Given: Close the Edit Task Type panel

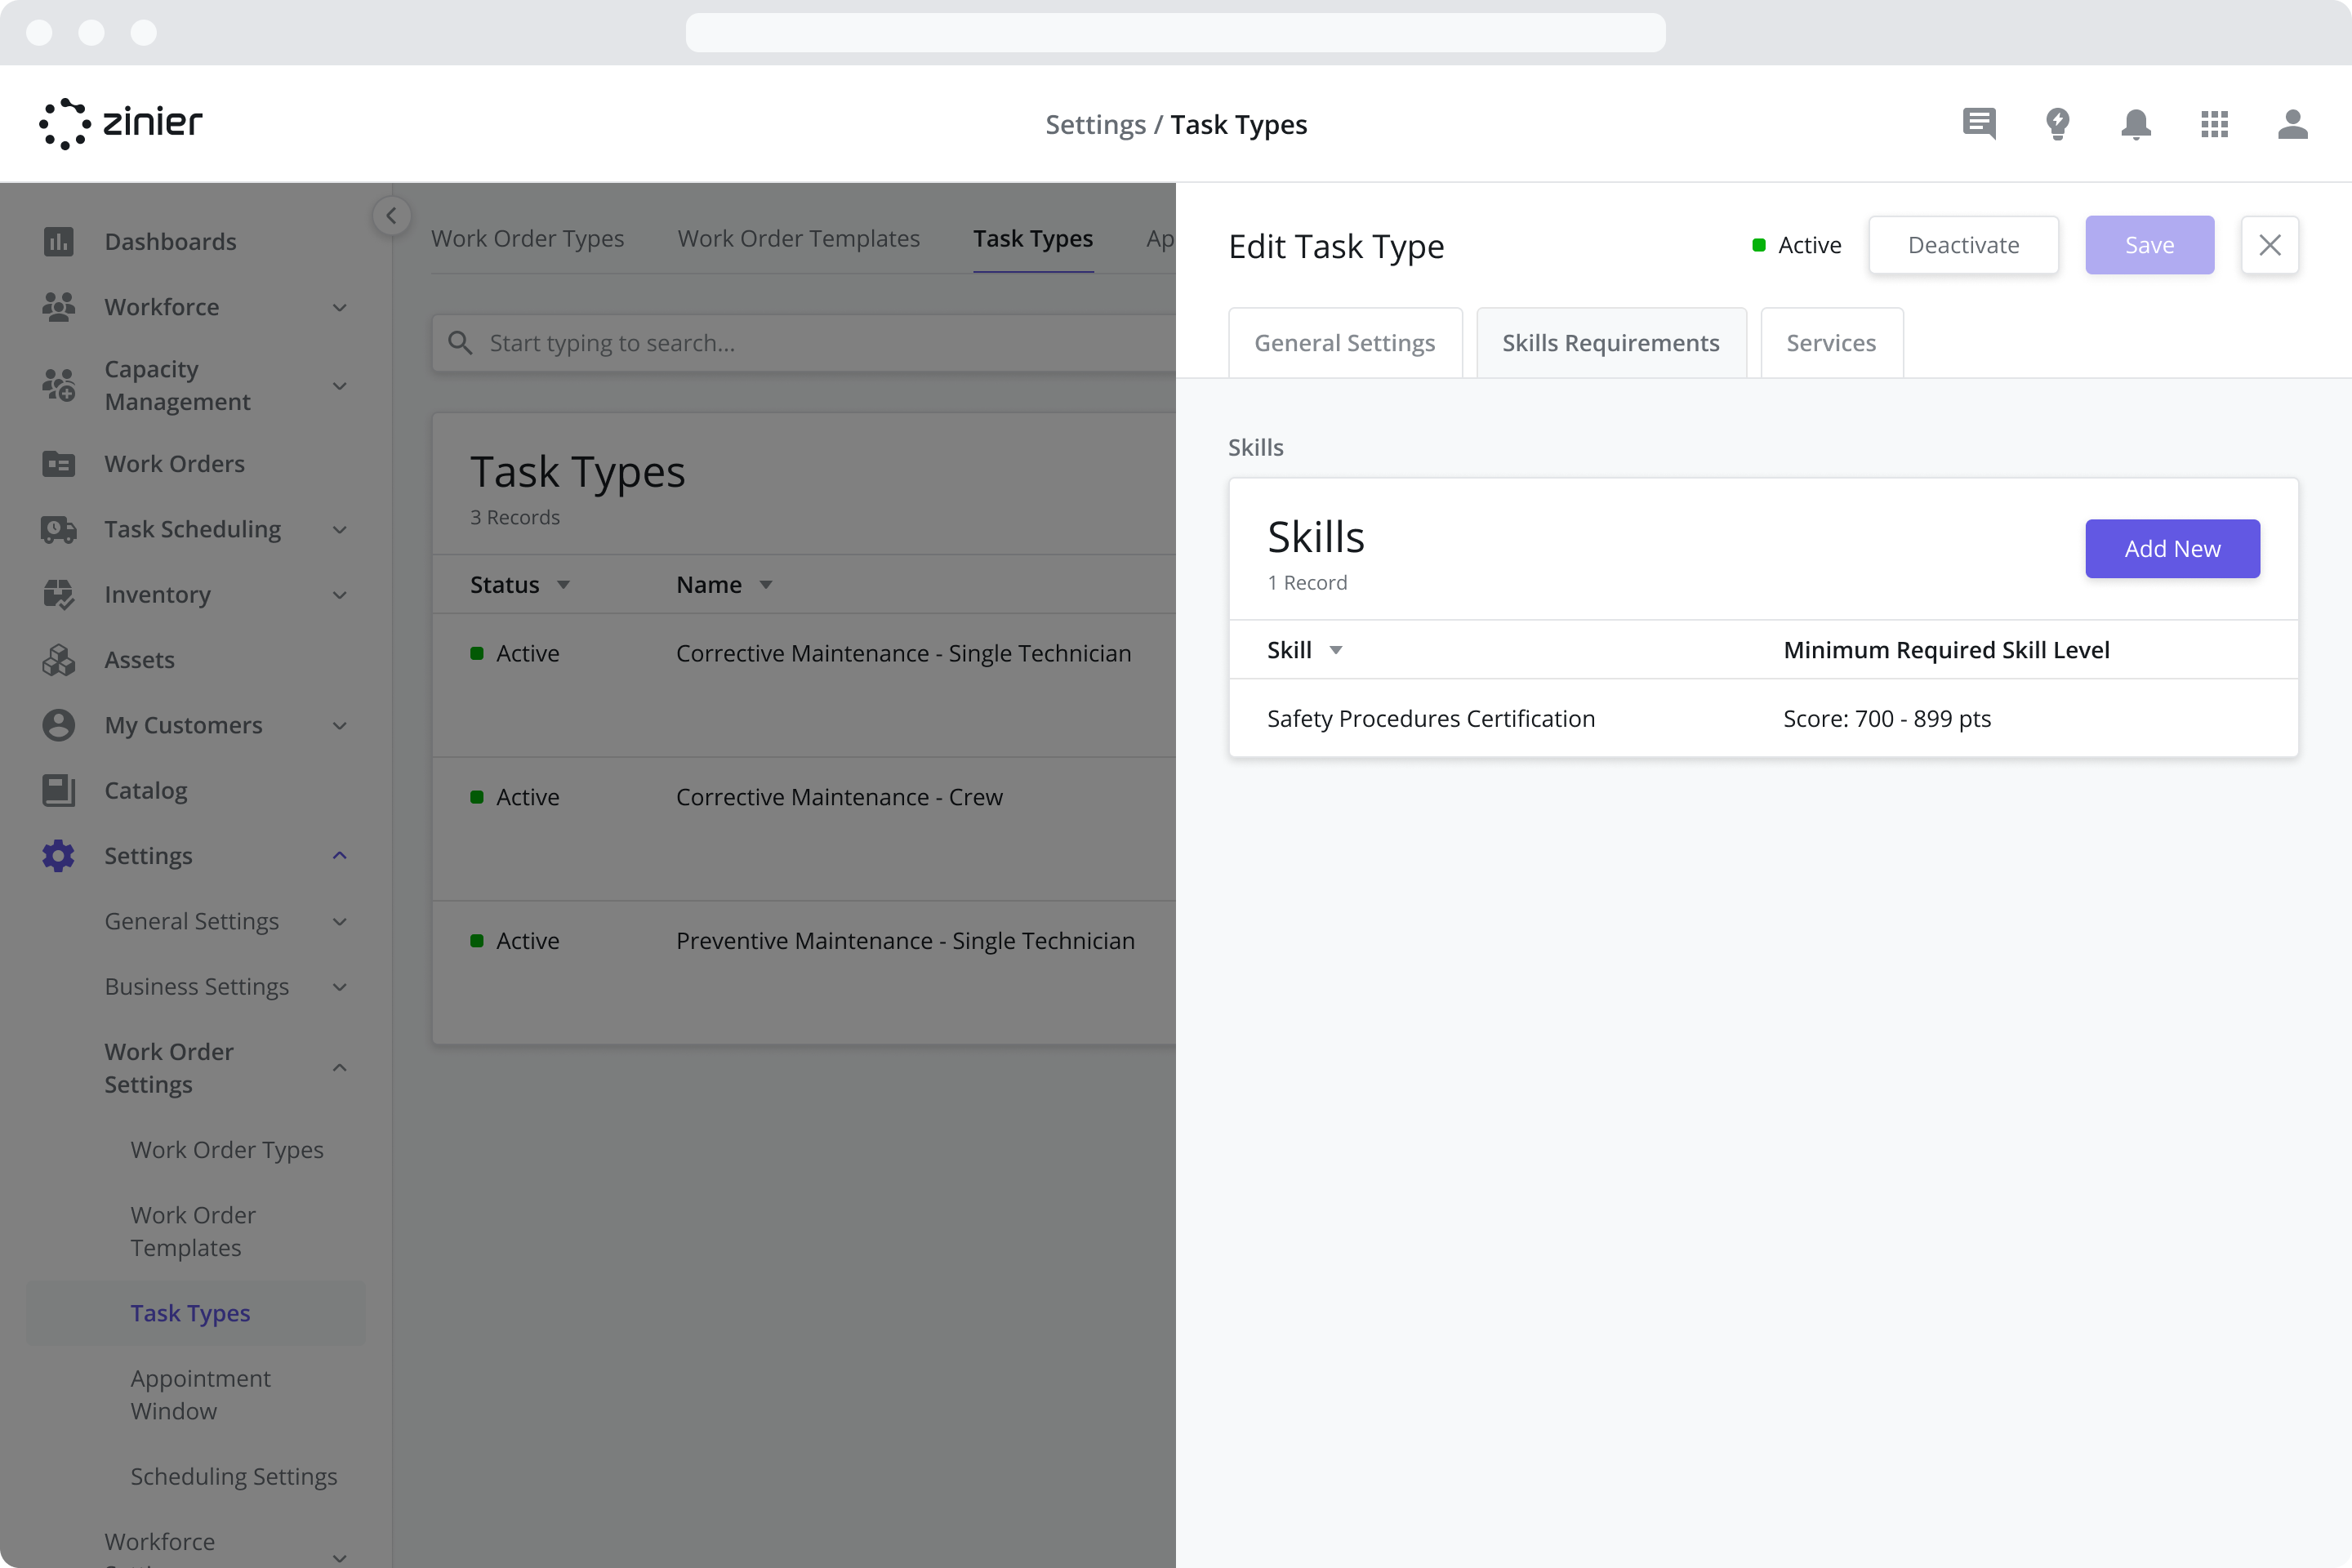Looking at the screenshot, I should pyautogui.click(x=2270, y=245).
